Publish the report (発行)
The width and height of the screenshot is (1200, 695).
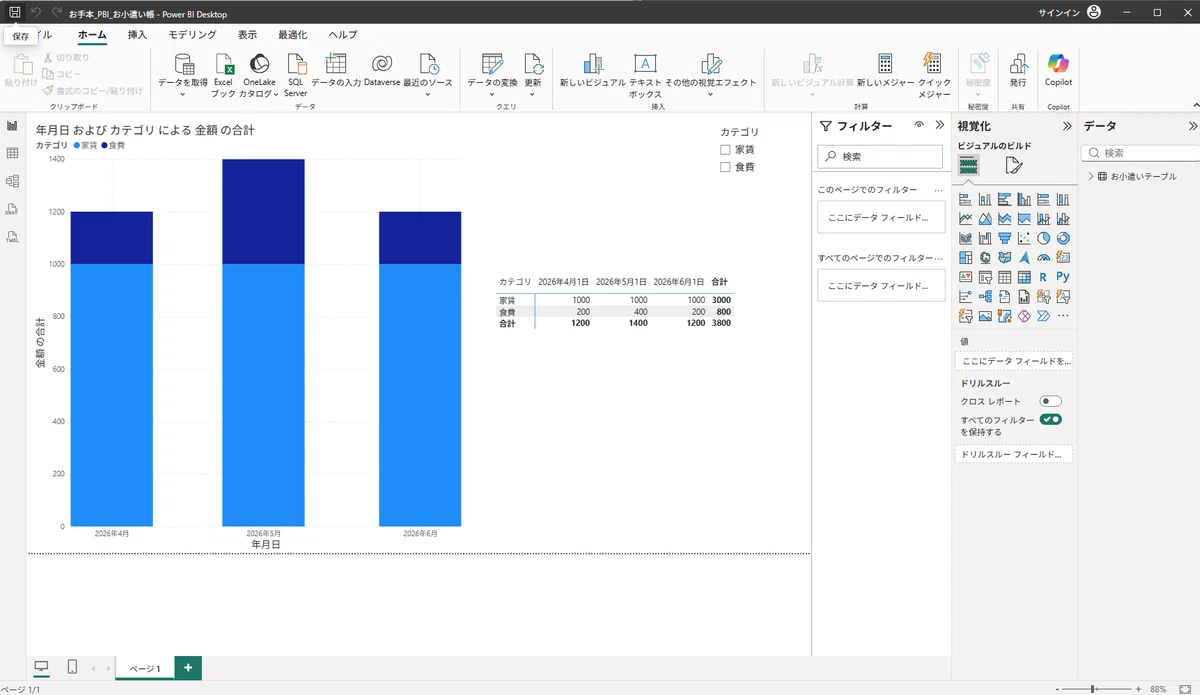point(1018,70)
